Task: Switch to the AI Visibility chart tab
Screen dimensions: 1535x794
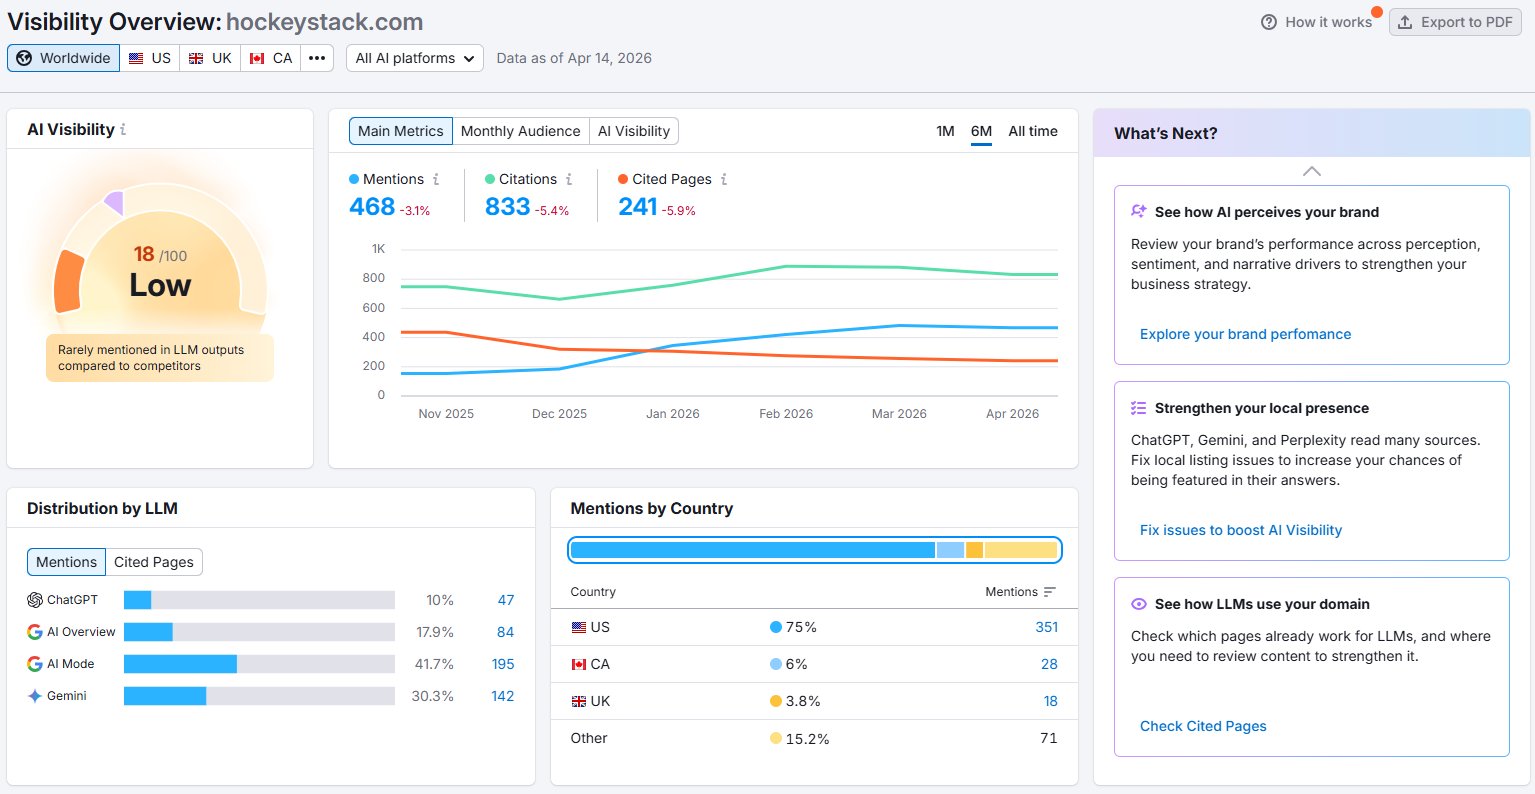Action: pos(634,131)
